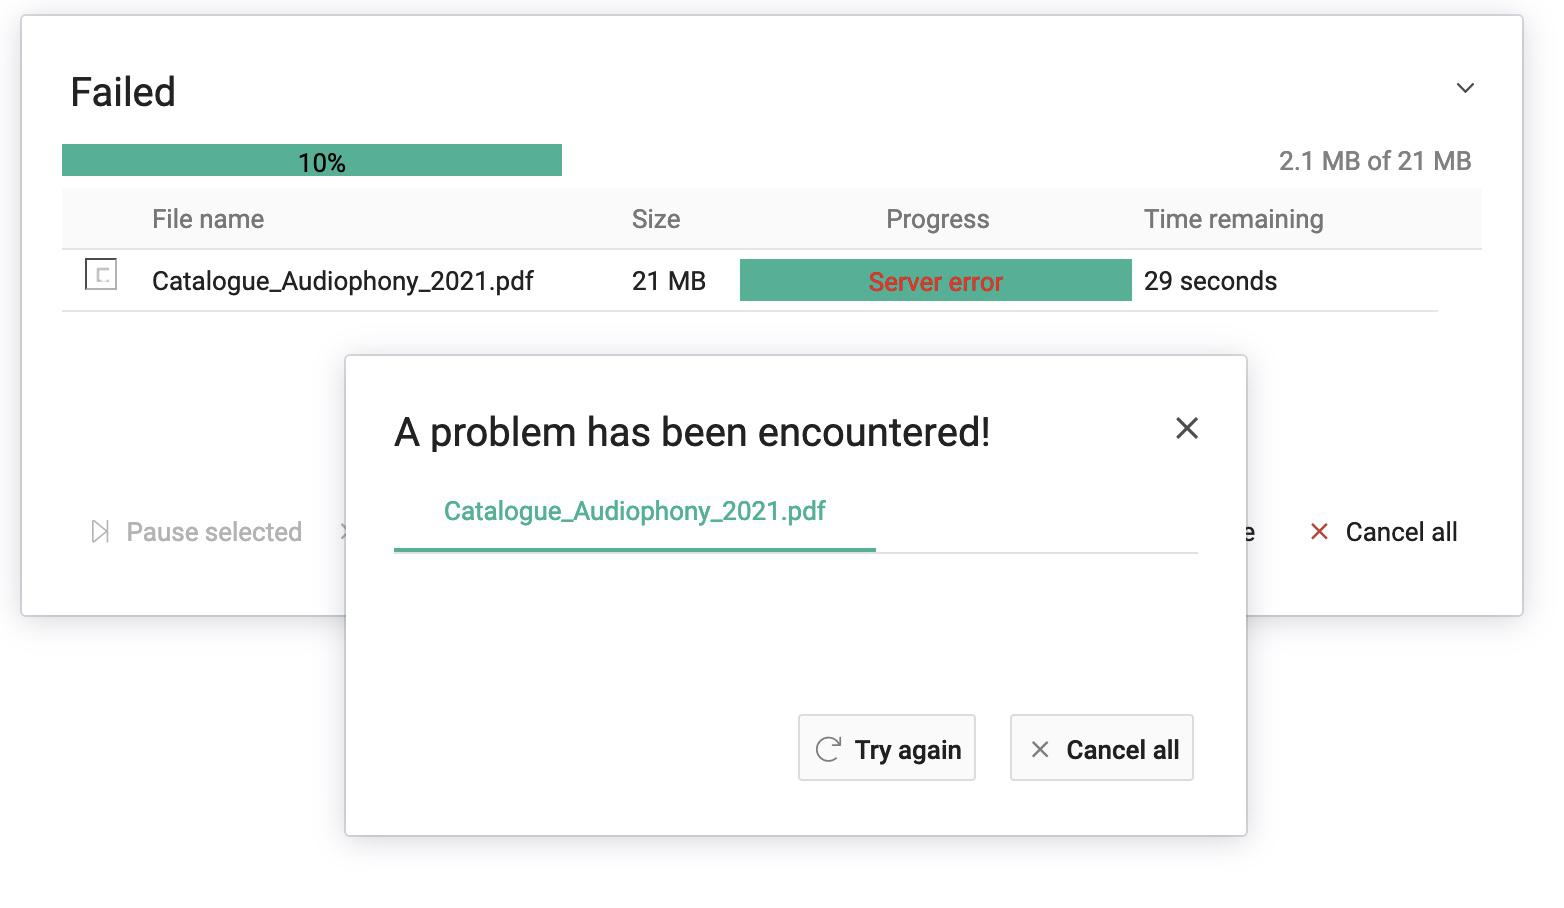Select the Catalogue_Audiophony_2021.pdf row file name

click(x=343, y=281)
